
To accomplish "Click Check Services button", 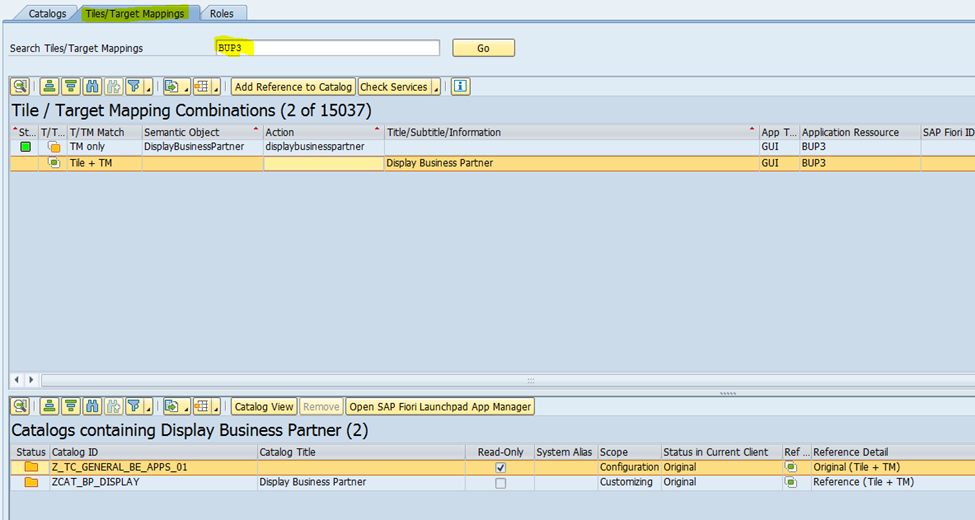I will pyautogui.click(x=394, y=87).
